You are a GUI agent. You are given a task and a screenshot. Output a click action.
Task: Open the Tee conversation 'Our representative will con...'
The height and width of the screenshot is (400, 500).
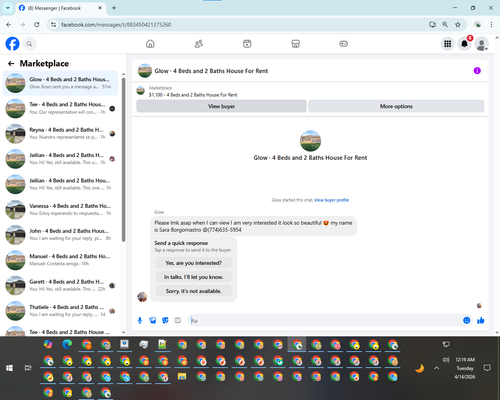[x=60, y=108]
